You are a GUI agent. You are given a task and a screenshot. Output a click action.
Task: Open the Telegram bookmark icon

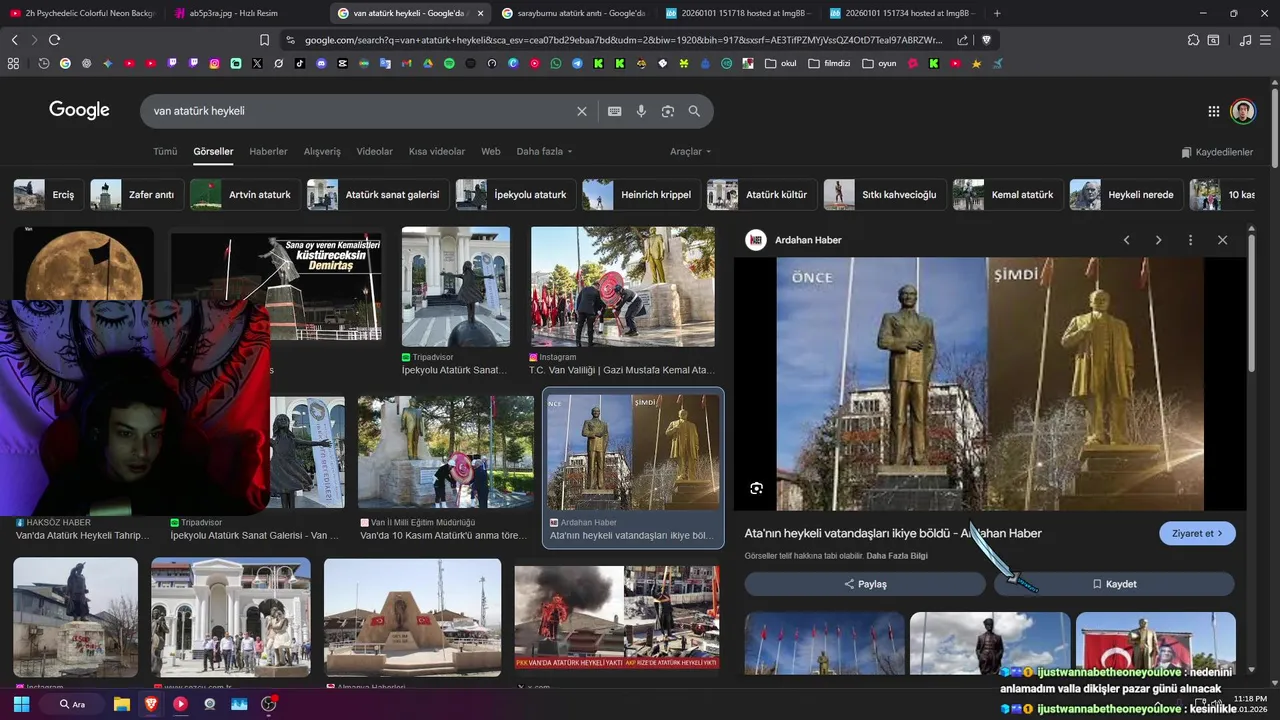click(x=577, y=63)
